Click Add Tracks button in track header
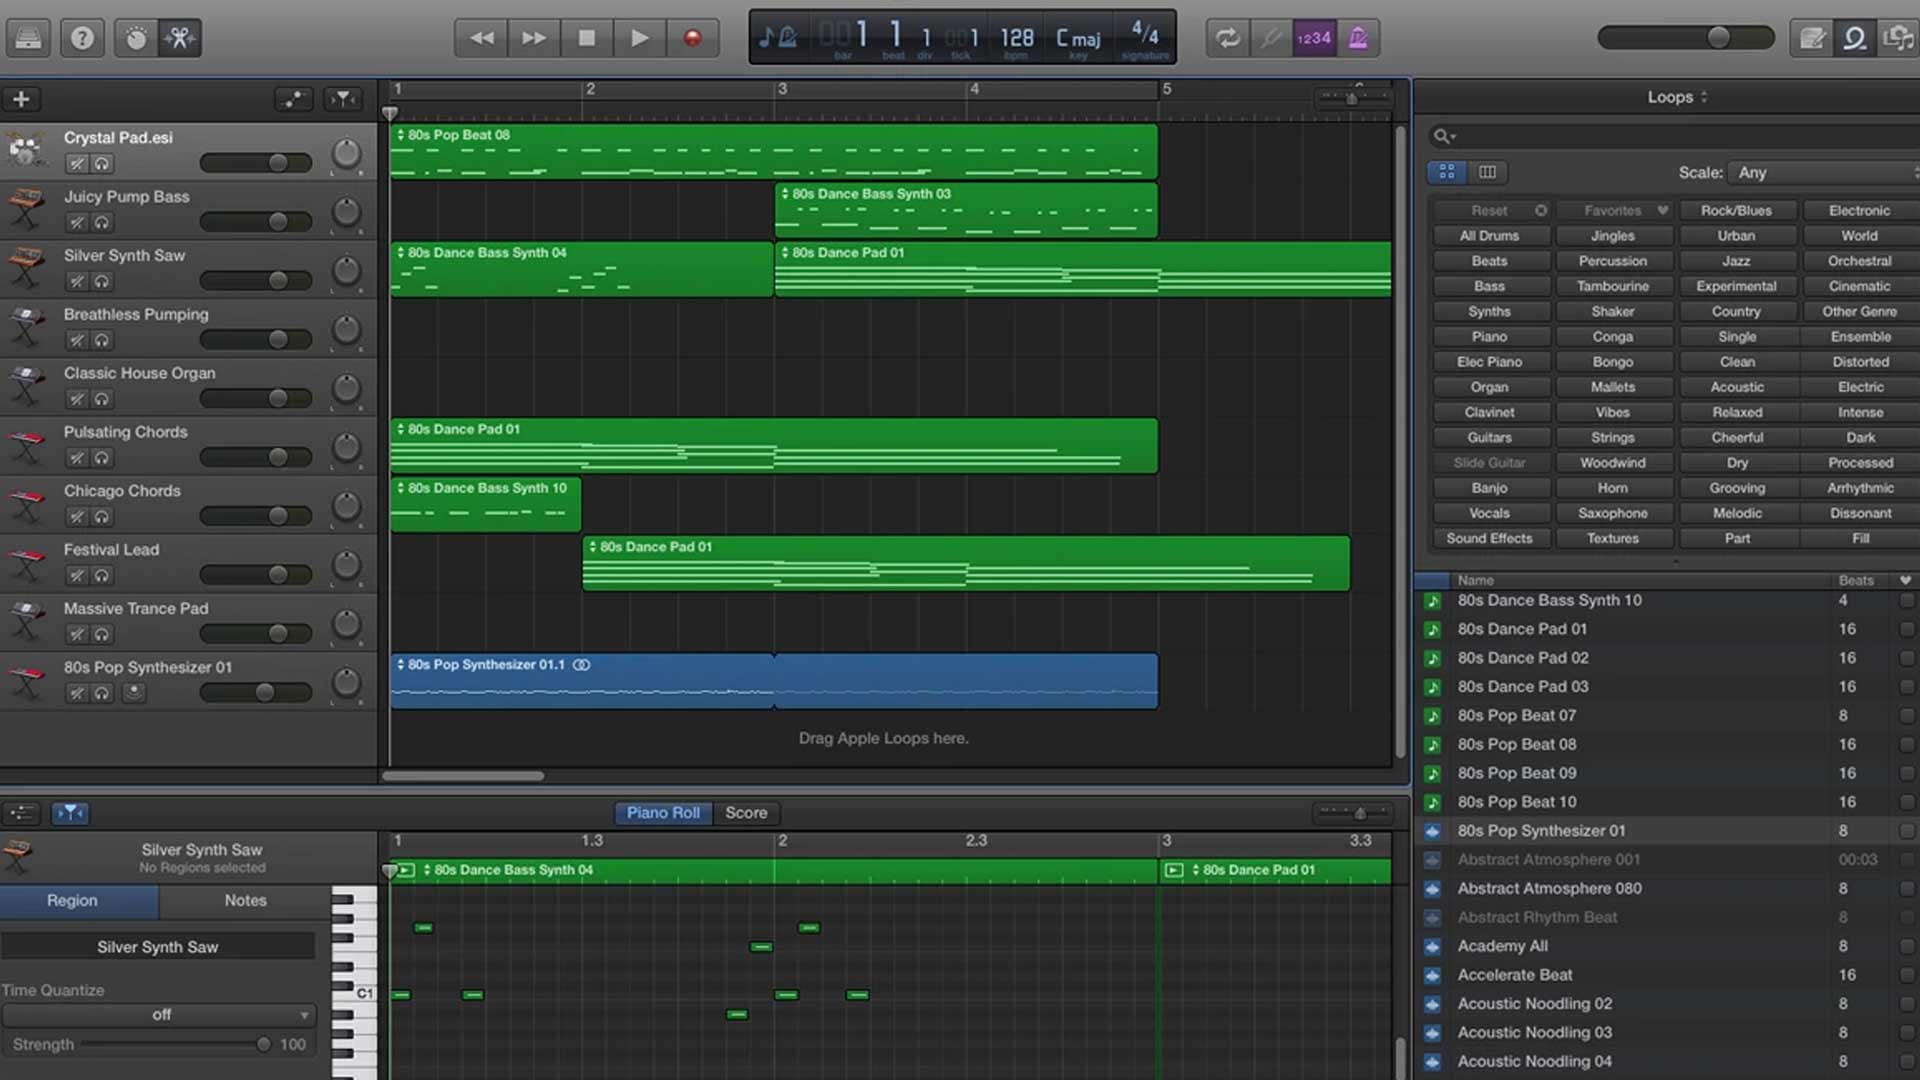 point(21,99)
